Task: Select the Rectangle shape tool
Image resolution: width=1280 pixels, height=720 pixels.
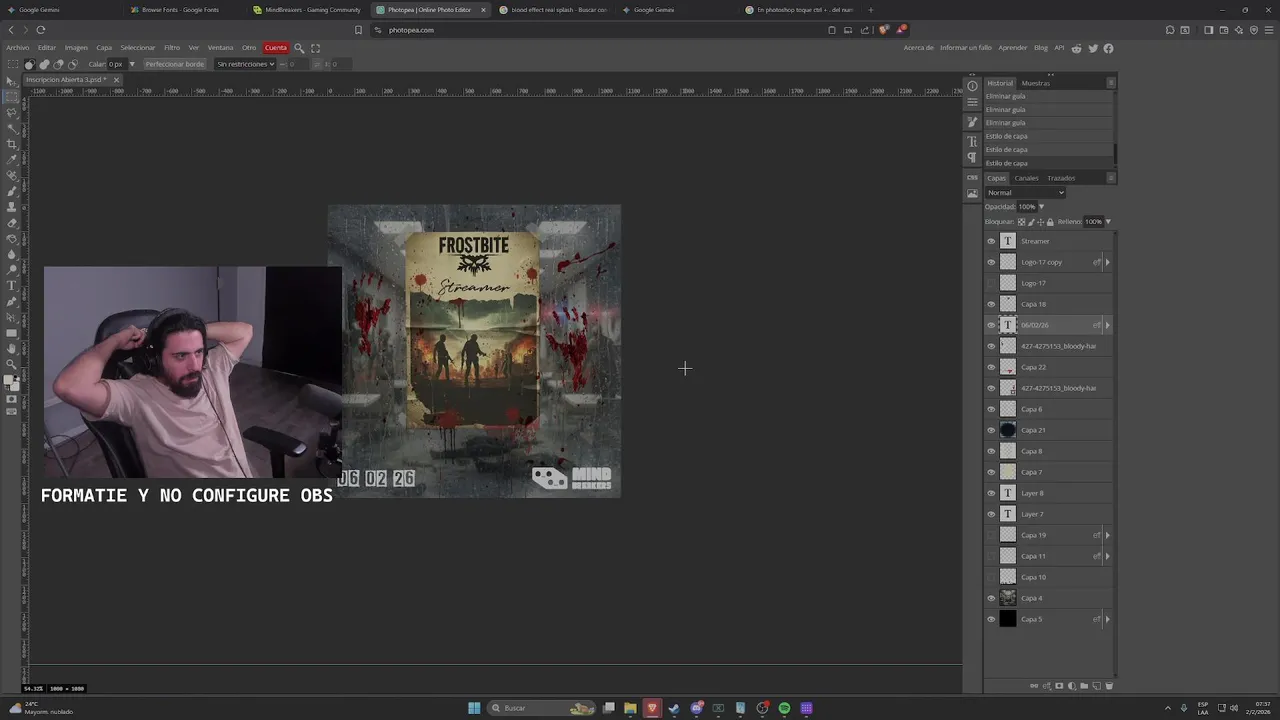Action: click(12, 333)
